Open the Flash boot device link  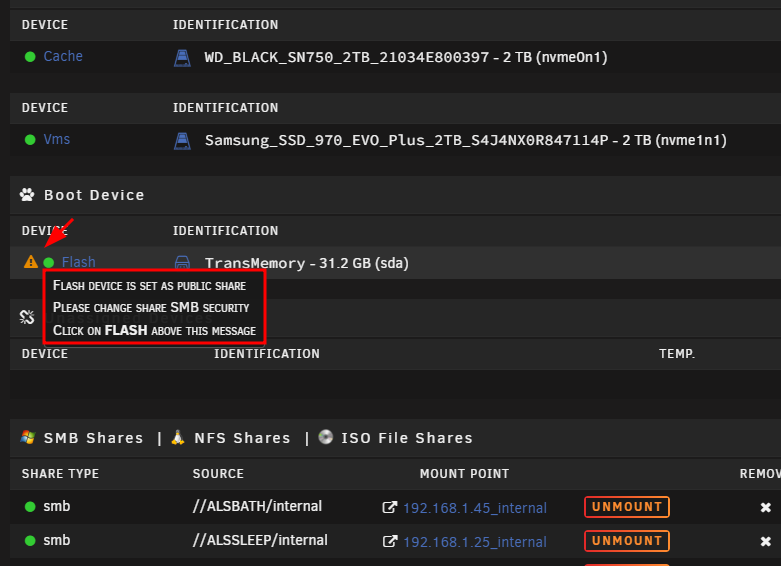point(79,262)
